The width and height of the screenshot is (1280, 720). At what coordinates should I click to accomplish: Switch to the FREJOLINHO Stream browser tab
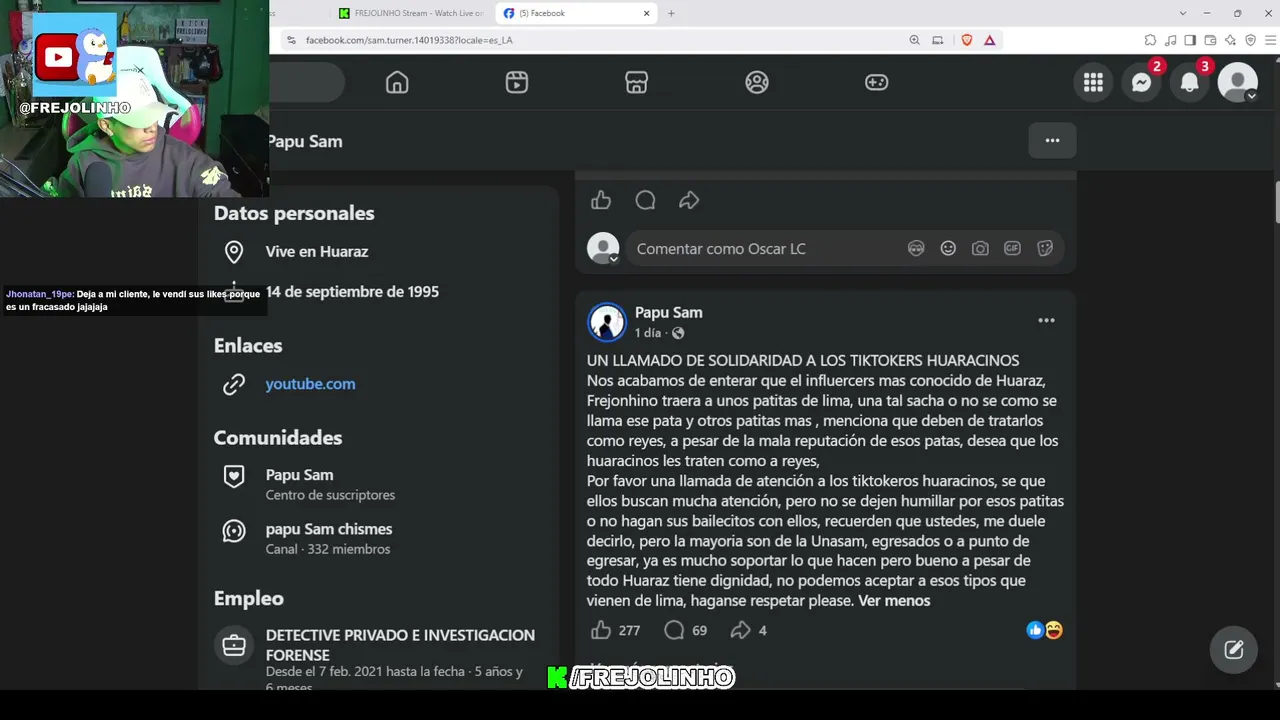[x=411, y=13]
